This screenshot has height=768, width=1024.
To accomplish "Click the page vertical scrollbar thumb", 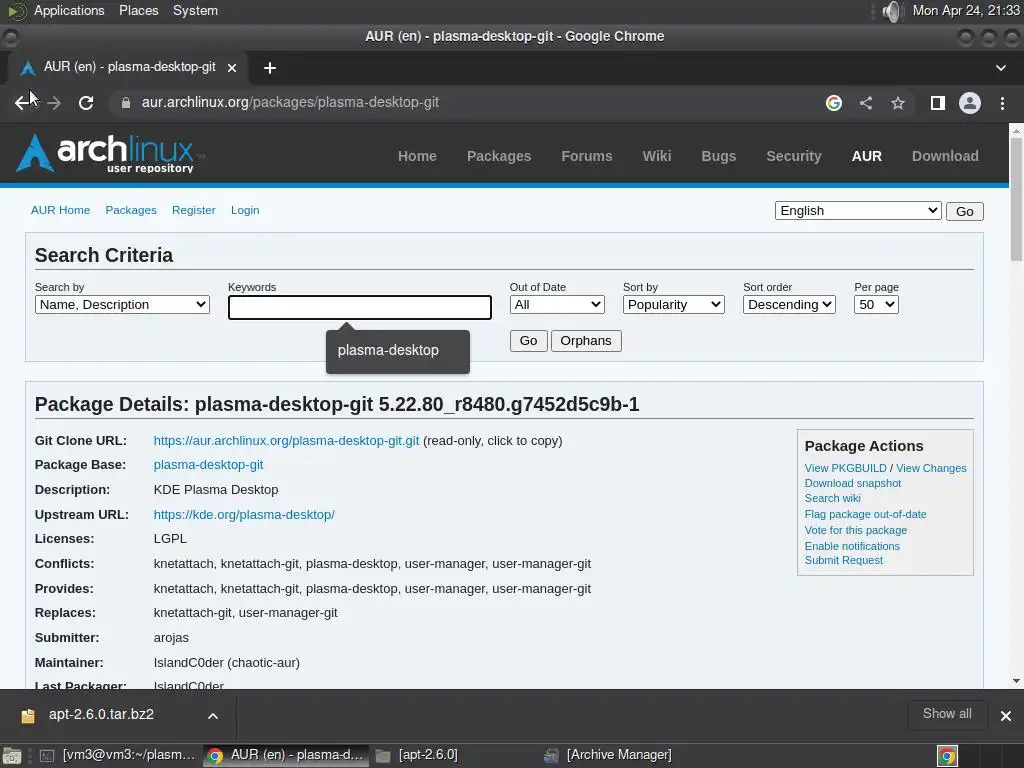I will click(1016, 199).
